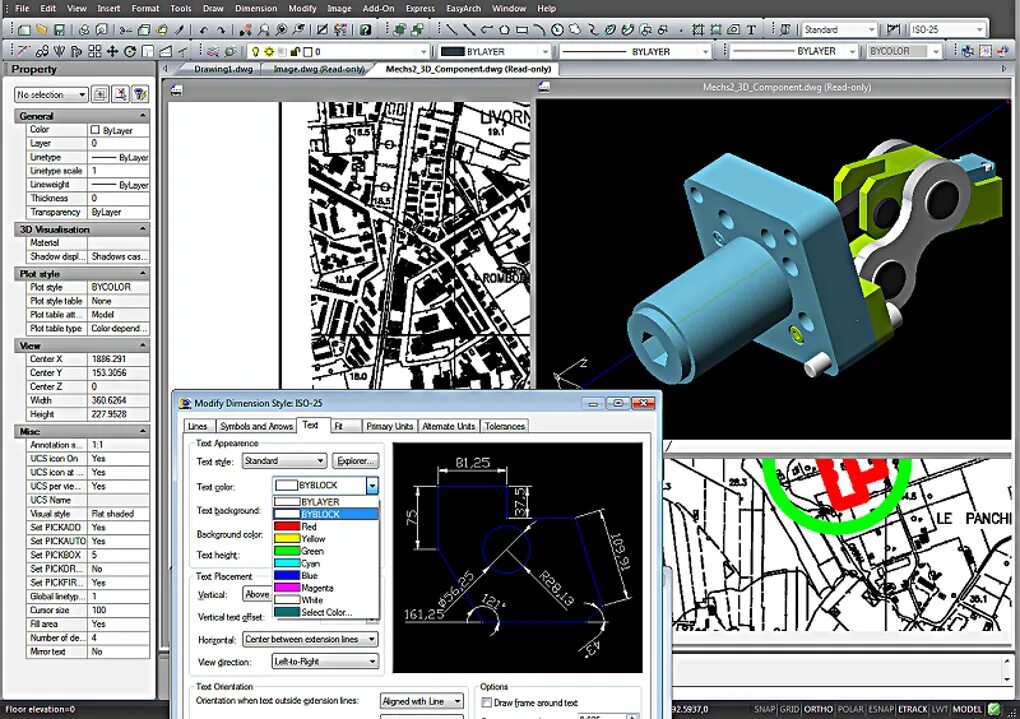
Task: Select the Line drawing tool icon
Action: 451,30
